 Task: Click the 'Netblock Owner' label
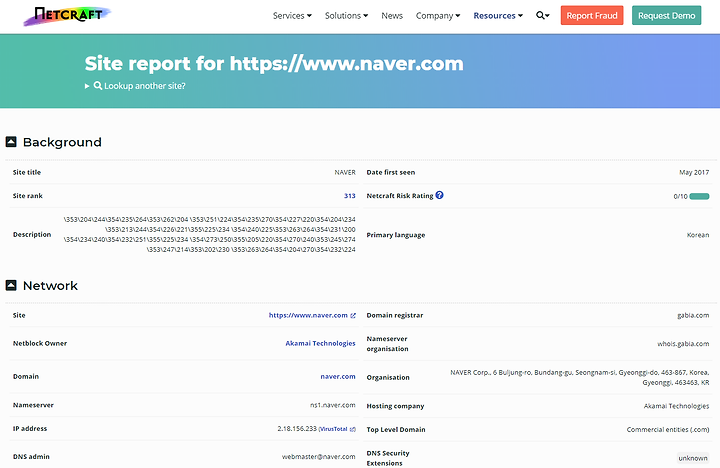pyautogui.click(x=40, y=343)
